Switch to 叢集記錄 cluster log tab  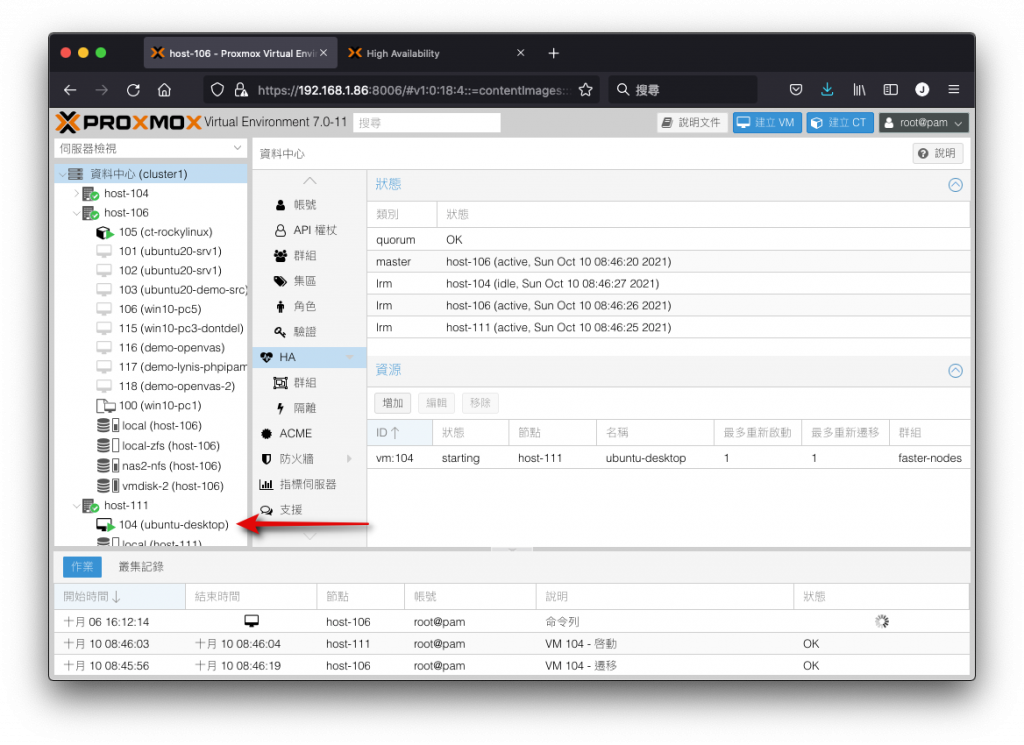[x=141, y=567]
